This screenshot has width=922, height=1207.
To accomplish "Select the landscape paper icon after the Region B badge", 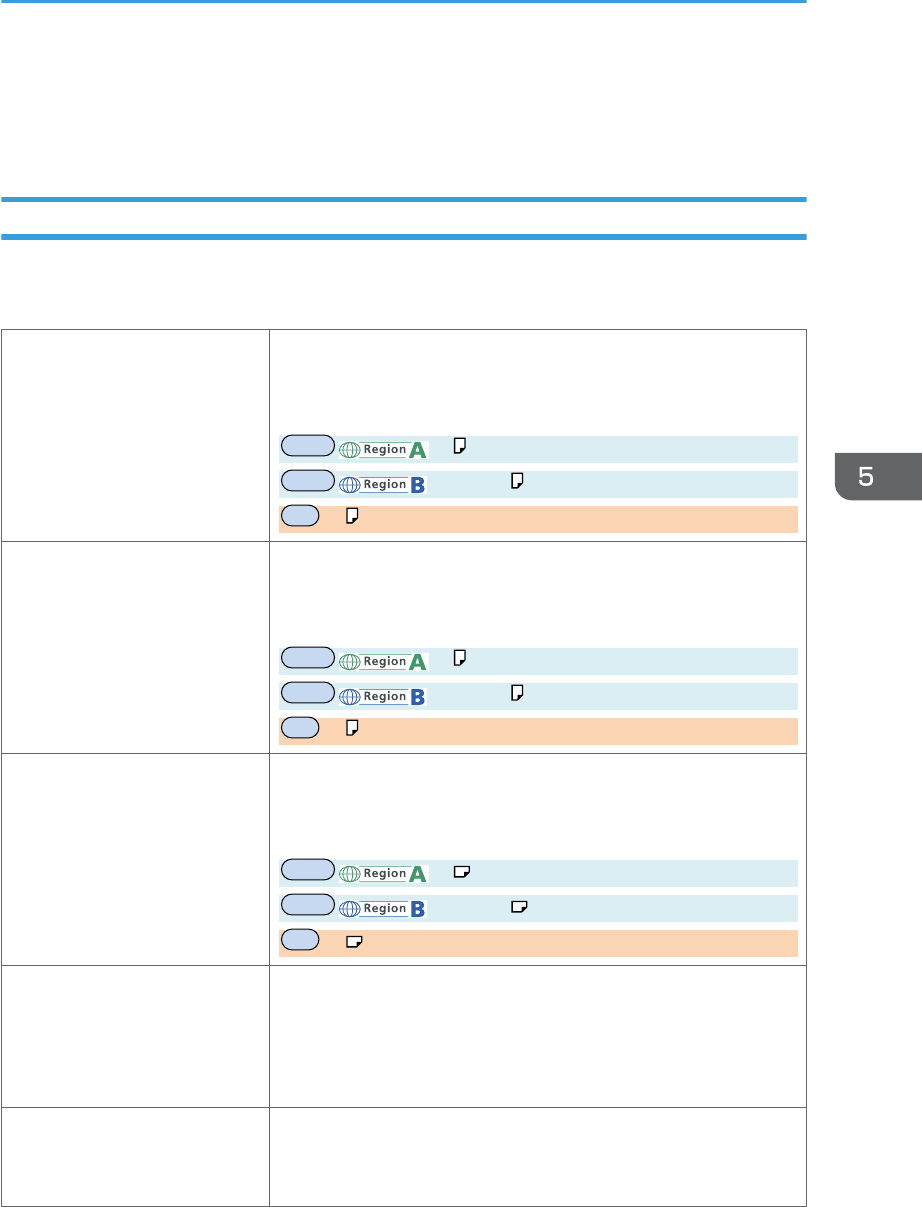I will click(x=520, y=907).
